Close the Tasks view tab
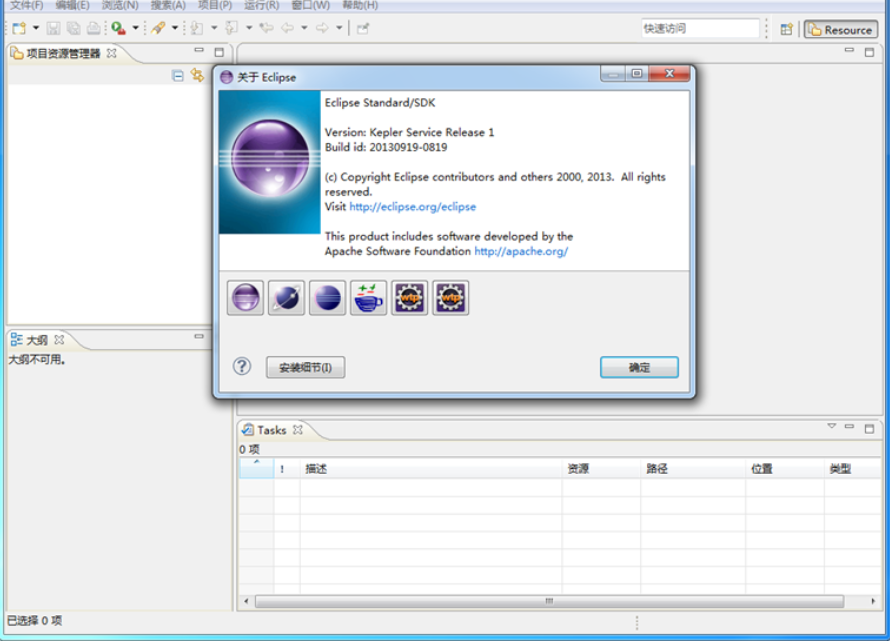The image size is (890, 641). (298, 430)
